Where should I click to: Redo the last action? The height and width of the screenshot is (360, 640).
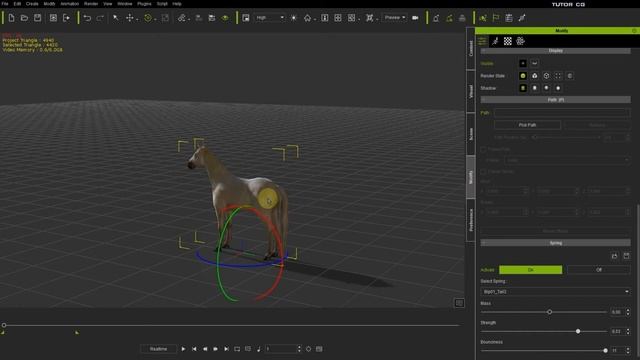coord(100,18)
